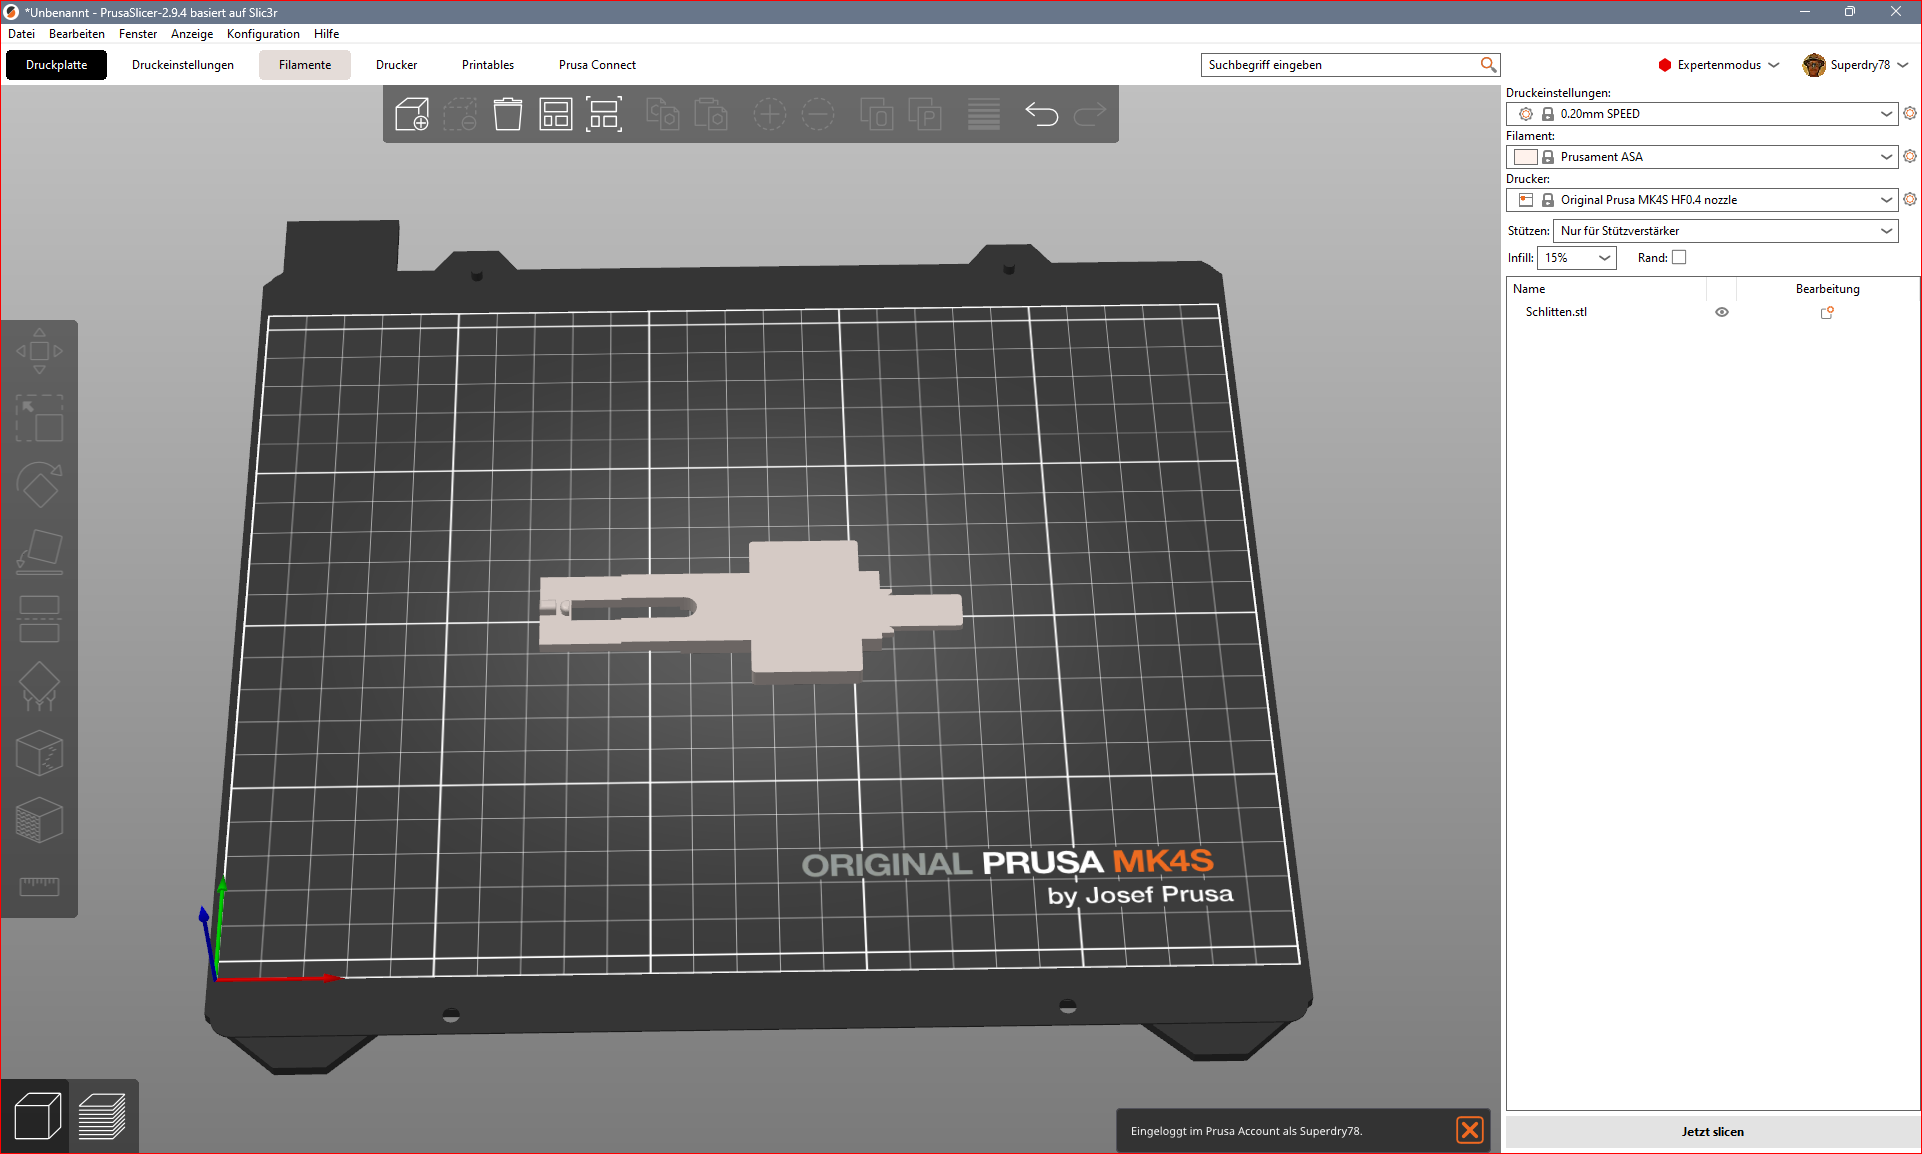The height and width of the screenshot is (1154, 1922).
Task: Select the 3D editor view cube
Action: click(x=37, y=1116)
